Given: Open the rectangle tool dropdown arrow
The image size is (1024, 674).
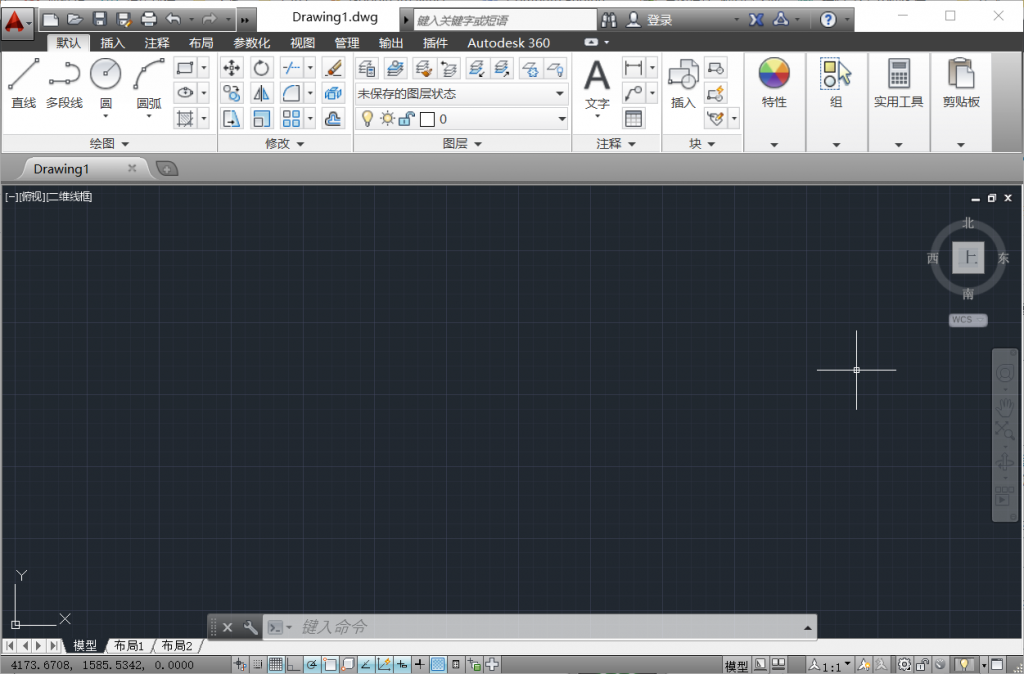Looking at the screenshot, I should [204, 68].
